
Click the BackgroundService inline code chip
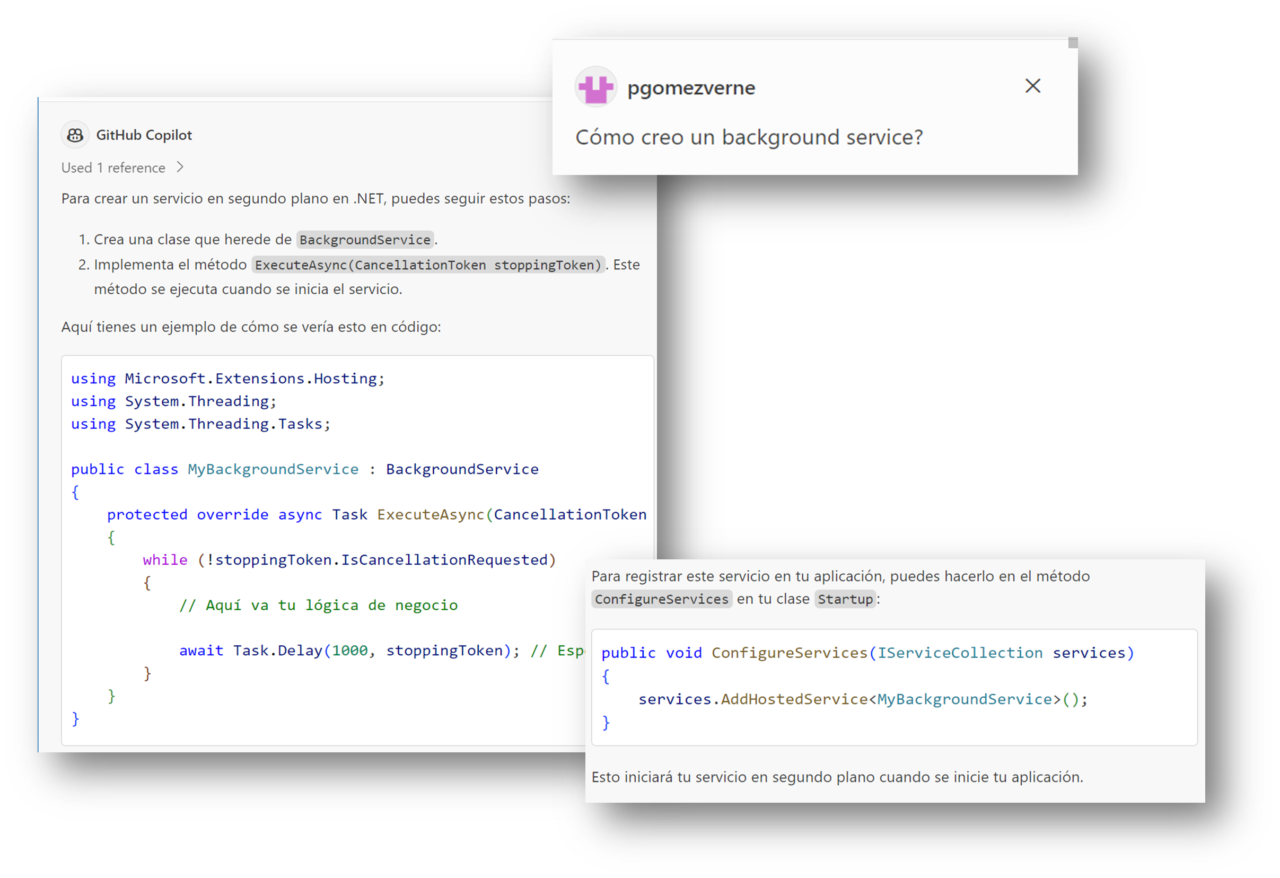coord(364,239)
